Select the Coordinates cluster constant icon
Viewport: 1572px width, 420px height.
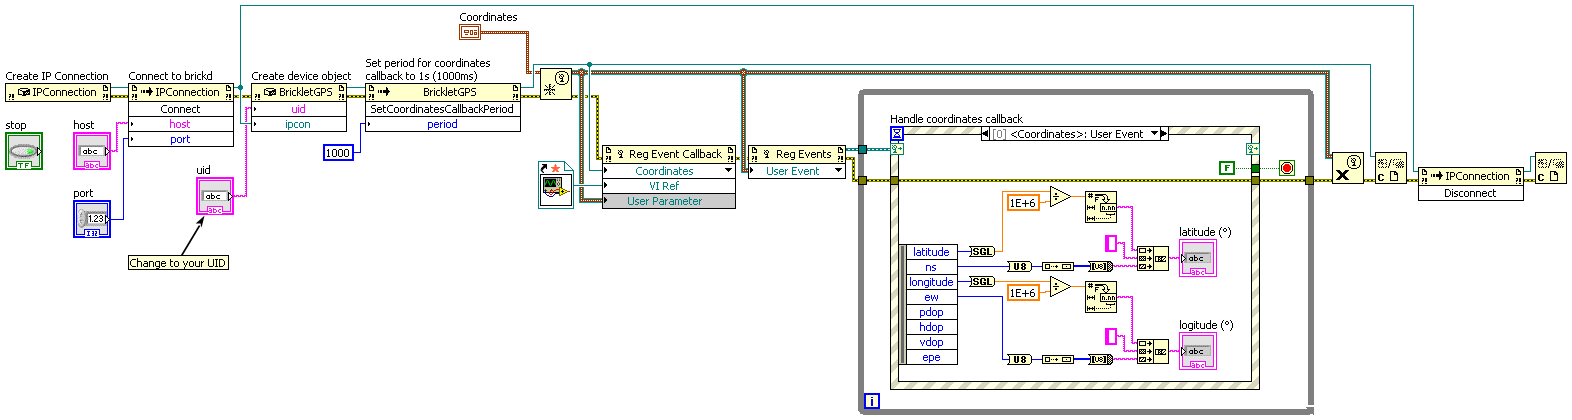pyautogui.click(x=470, y=32)
